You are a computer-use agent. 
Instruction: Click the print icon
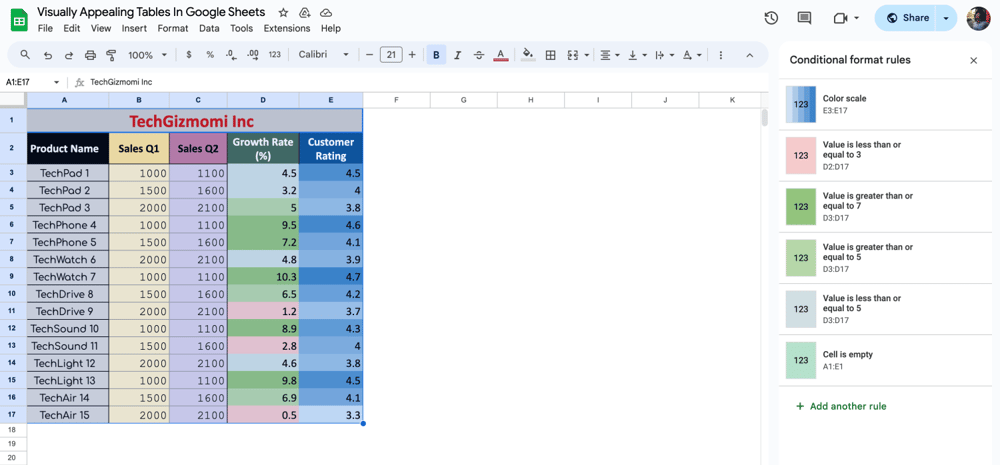[90, 55]
